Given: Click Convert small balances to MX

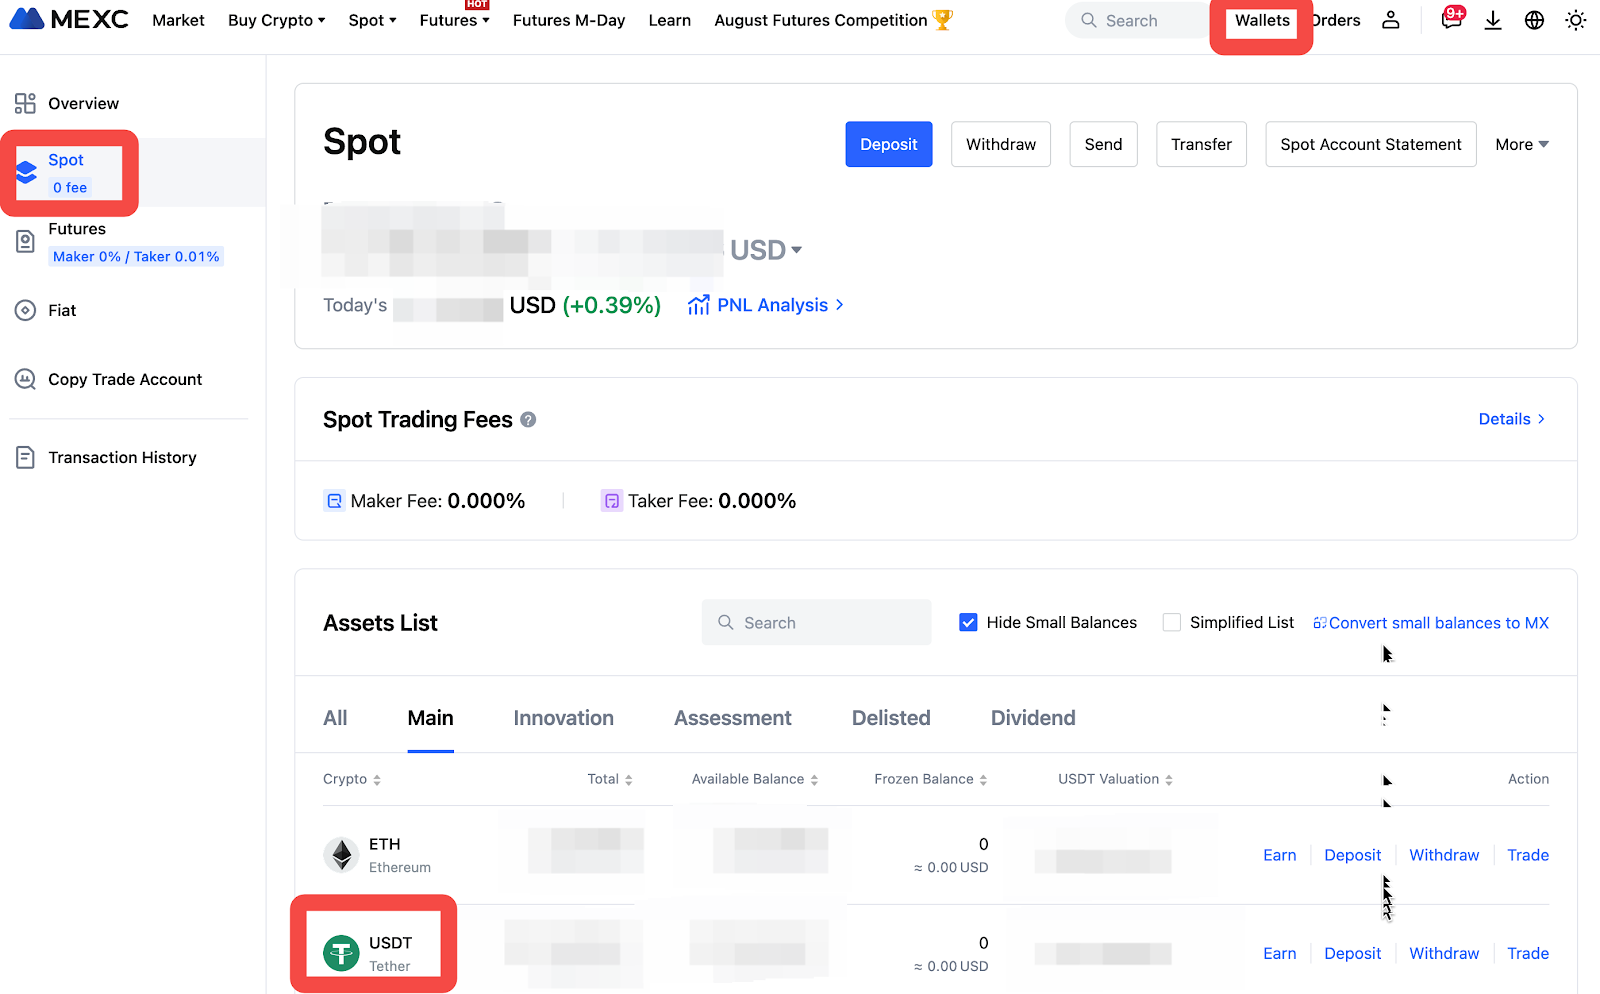Looking at the screenshot, I should click(x=1431, y=623).
